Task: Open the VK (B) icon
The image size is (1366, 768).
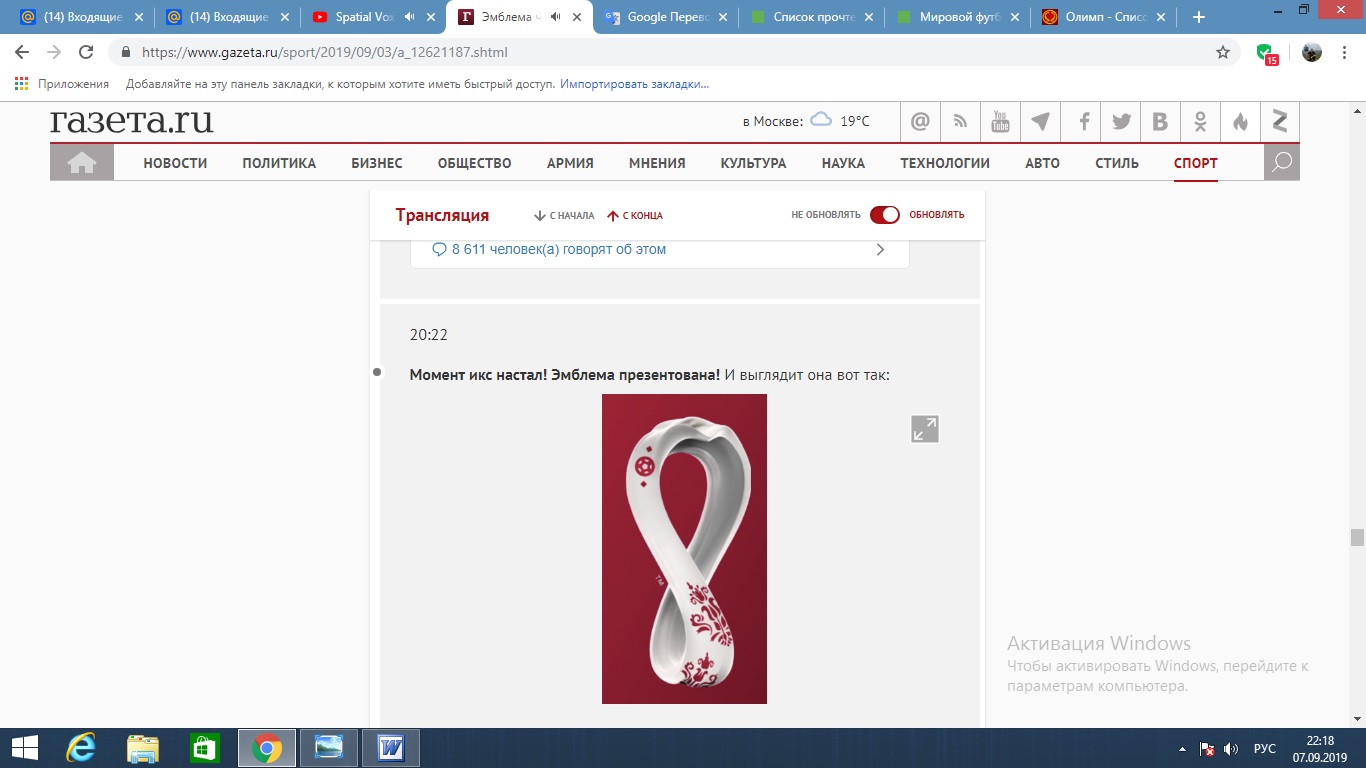Action: (x=1160, y=122)
